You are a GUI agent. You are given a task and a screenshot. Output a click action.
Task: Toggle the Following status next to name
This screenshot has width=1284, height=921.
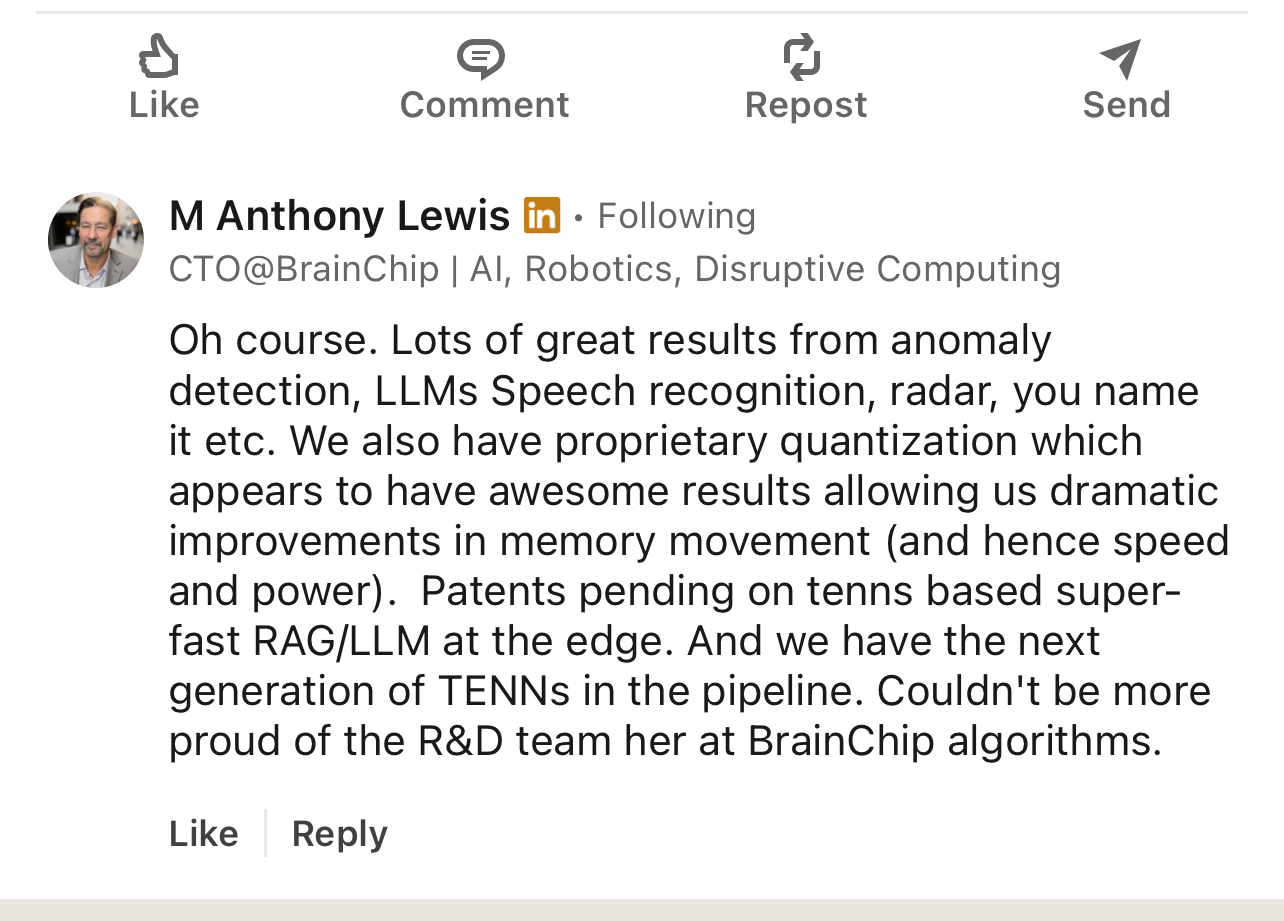click(x=676, y=216)
